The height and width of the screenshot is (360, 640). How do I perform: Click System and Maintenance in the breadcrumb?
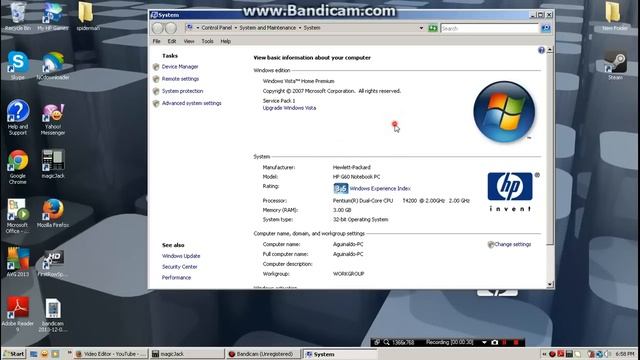(x=267, y=28)
